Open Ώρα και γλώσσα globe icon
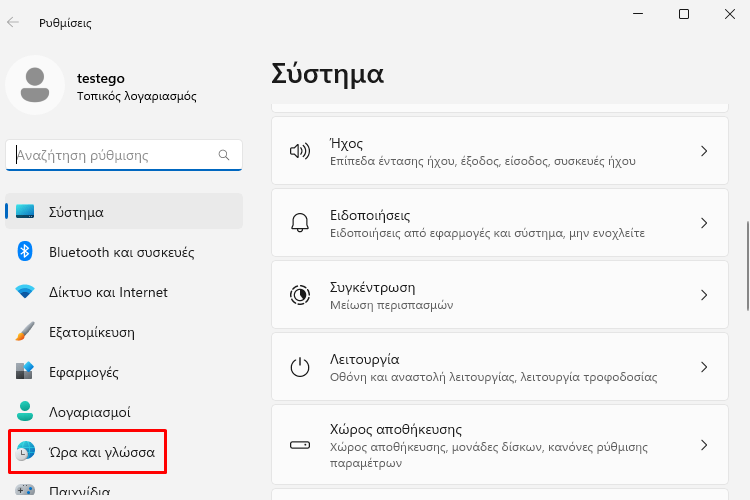Screen dimensions: 750x500 pos(25,452)
